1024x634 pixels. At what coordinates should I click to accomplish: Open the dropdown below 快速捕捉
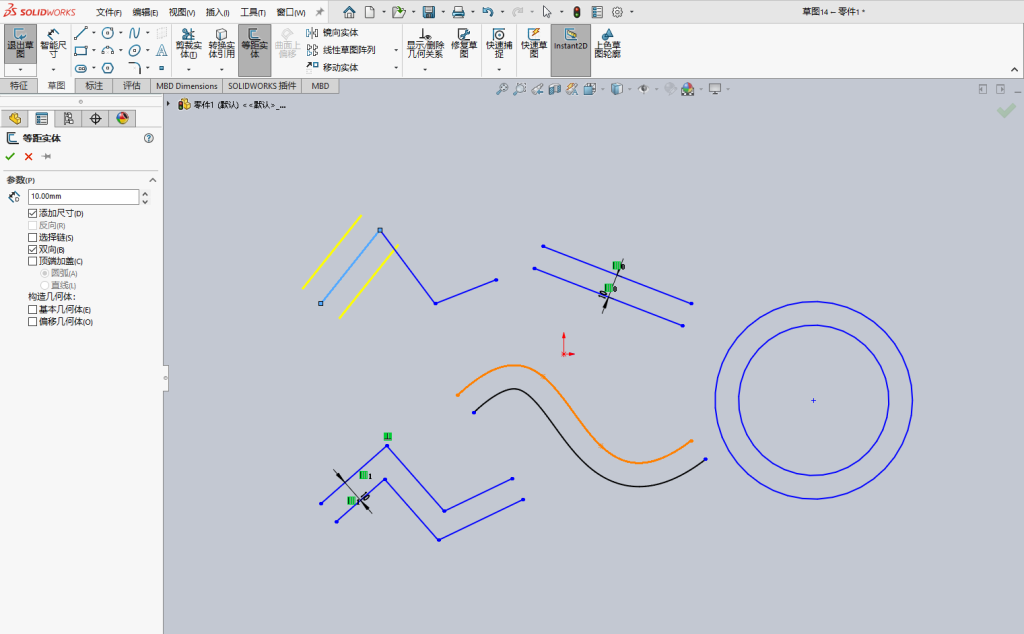(499, 69)
